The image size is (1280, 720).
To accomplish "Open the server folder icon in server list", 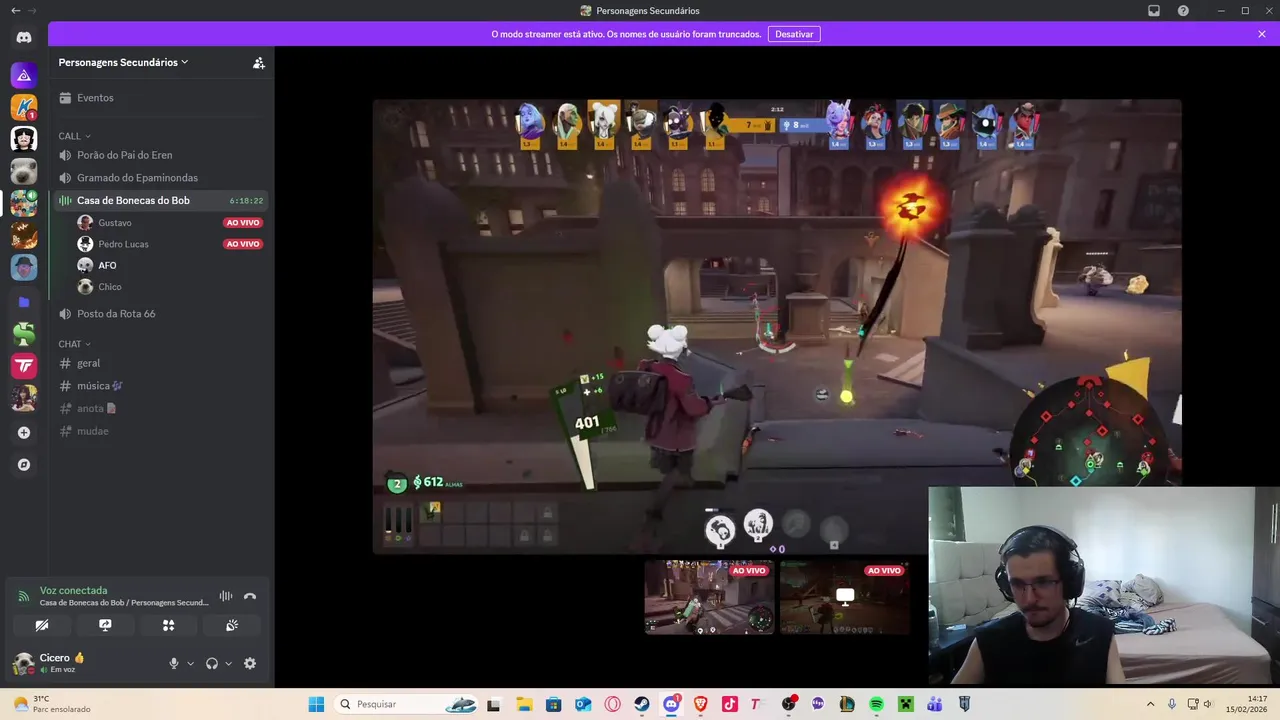I will [24, 302].
